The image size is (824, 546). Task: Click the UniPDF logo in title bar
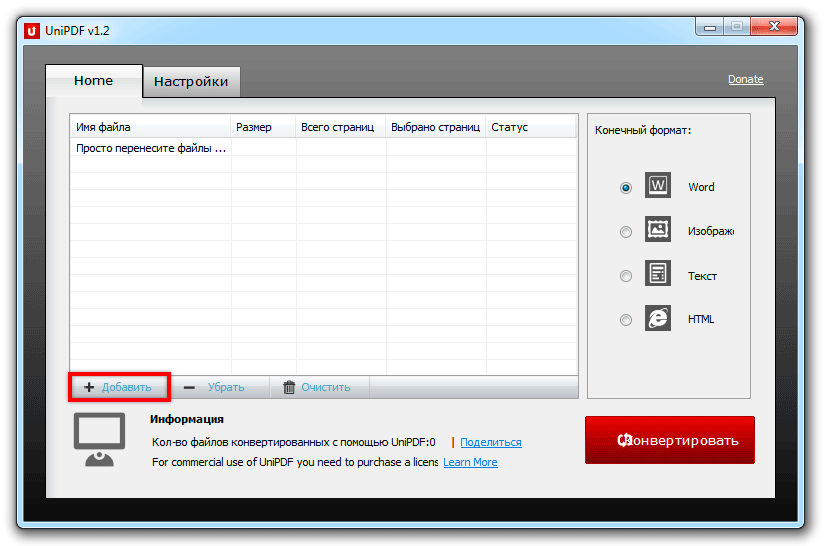click(x=32, y=31)
